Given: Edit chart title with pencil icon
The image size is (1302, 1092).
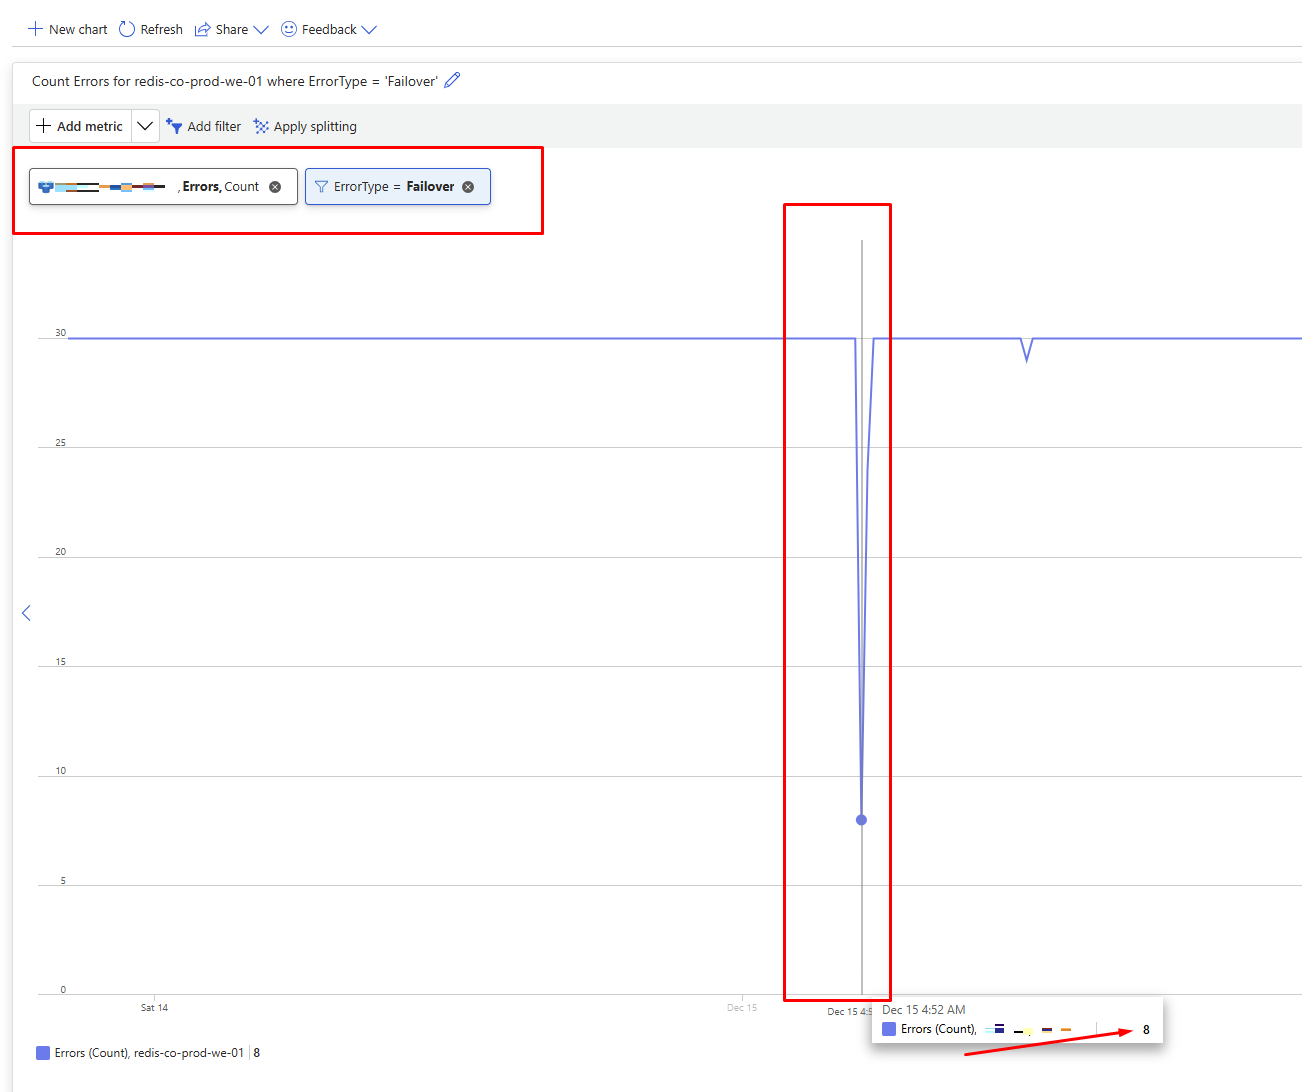Looking at the screenshot, I should click(x=452, y=81).
